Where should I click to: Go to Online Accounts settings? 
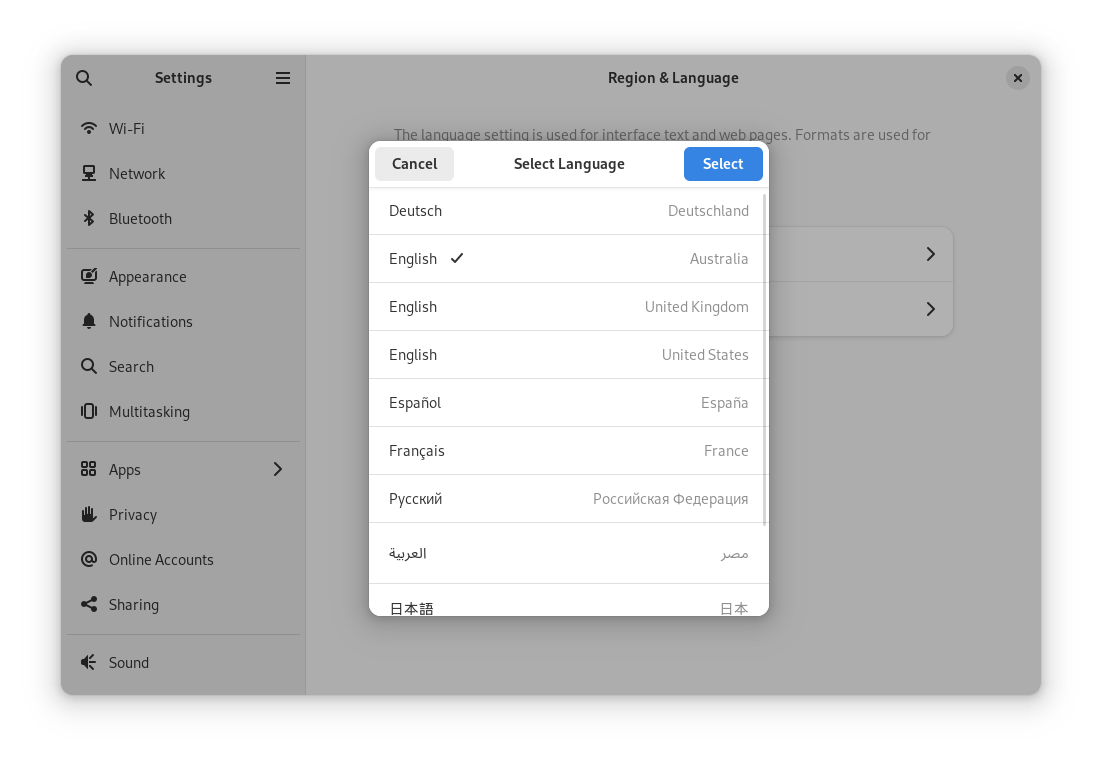(161, 560)
